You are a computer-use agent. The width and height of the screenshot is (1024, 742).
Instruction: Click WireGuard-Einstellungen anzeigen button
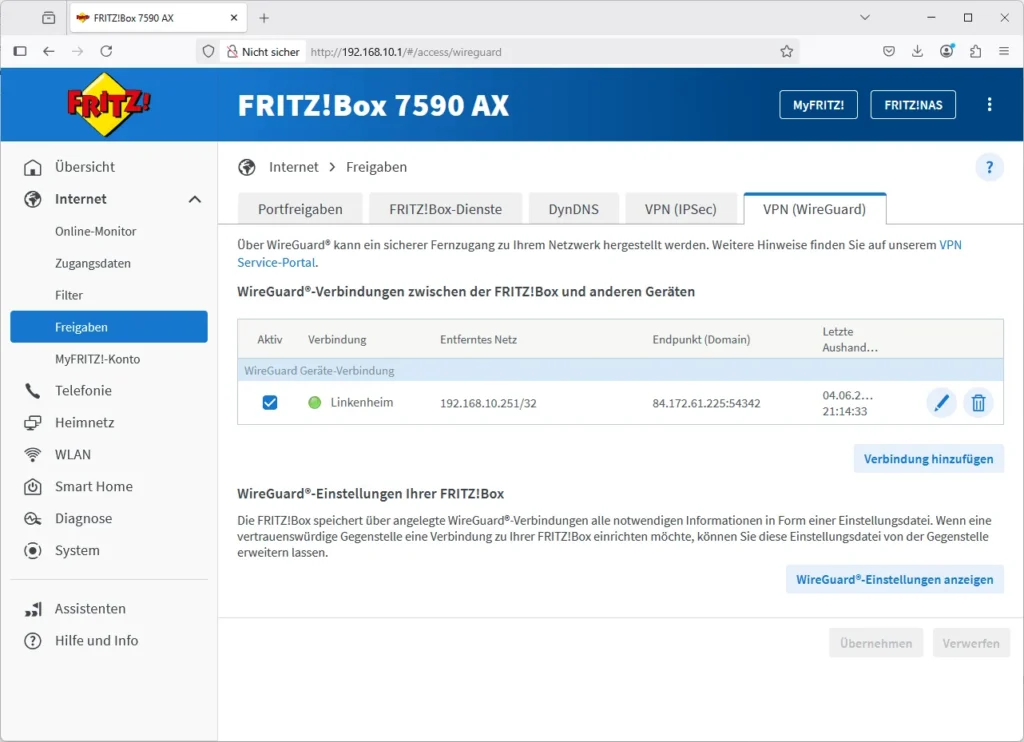[895, 579]
